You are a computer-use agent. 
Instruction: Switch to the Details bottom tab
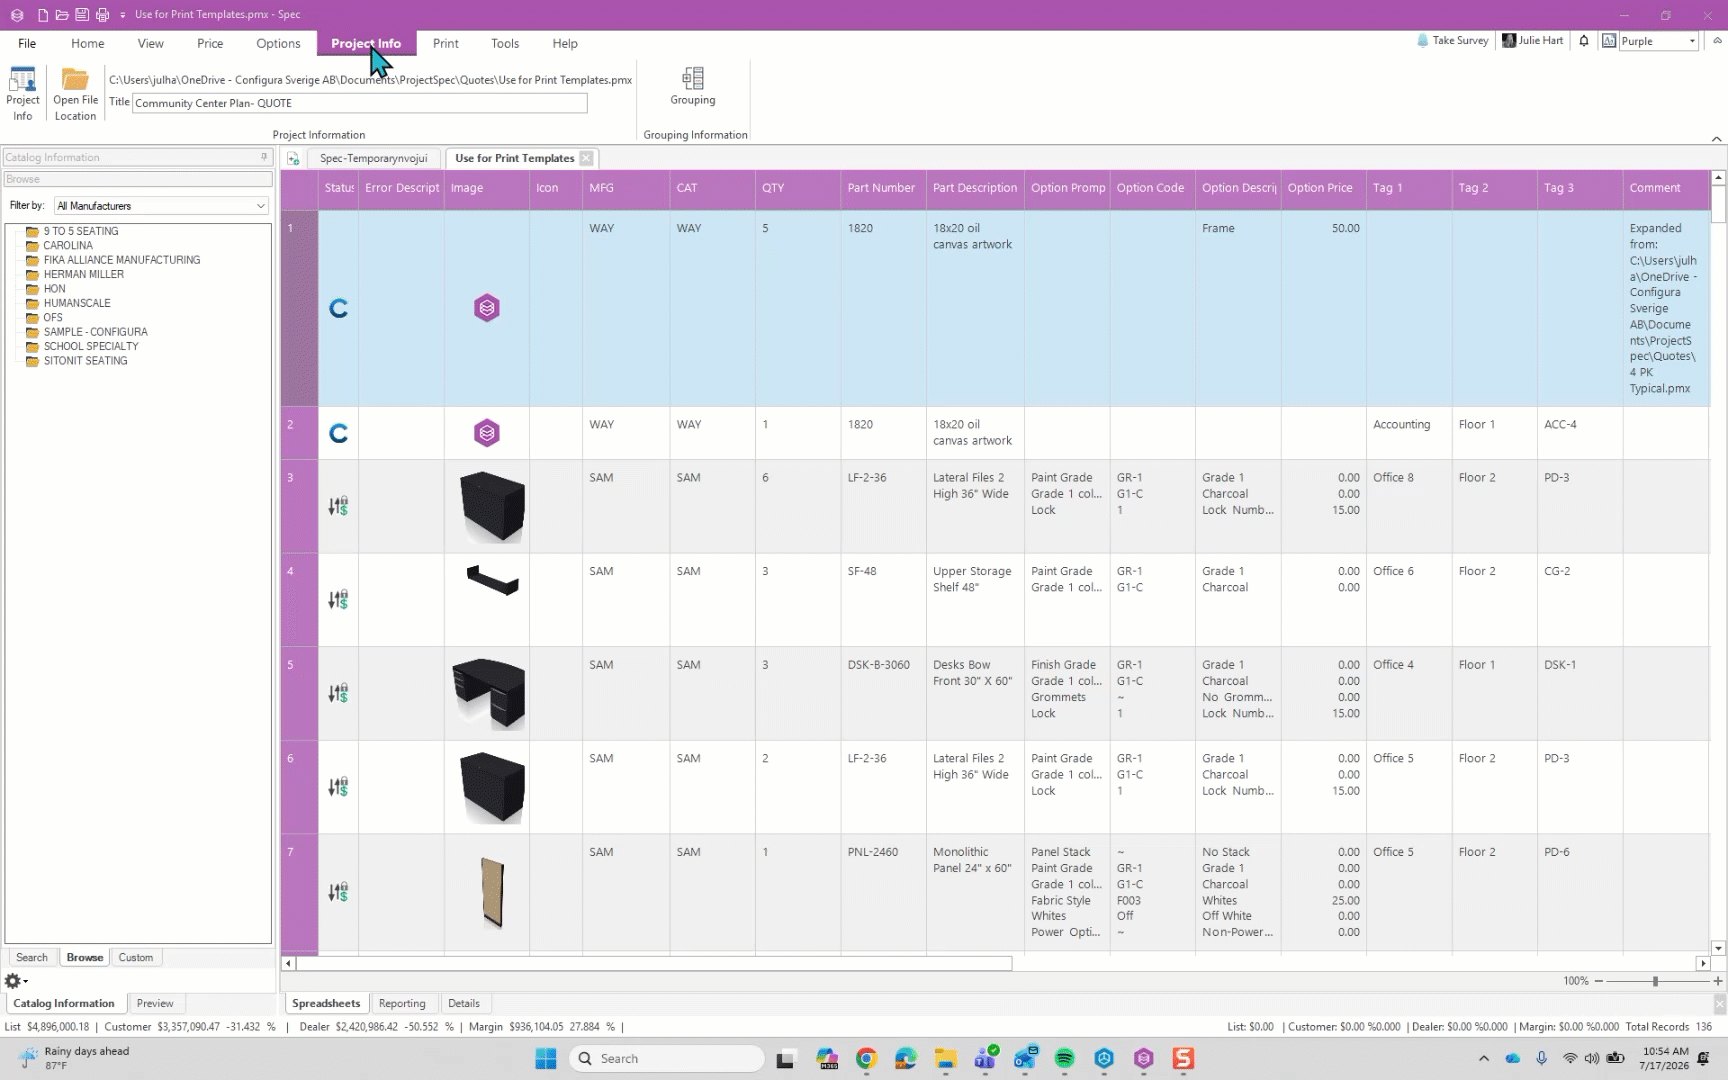pyautogui.click(x=464, y=1003)
